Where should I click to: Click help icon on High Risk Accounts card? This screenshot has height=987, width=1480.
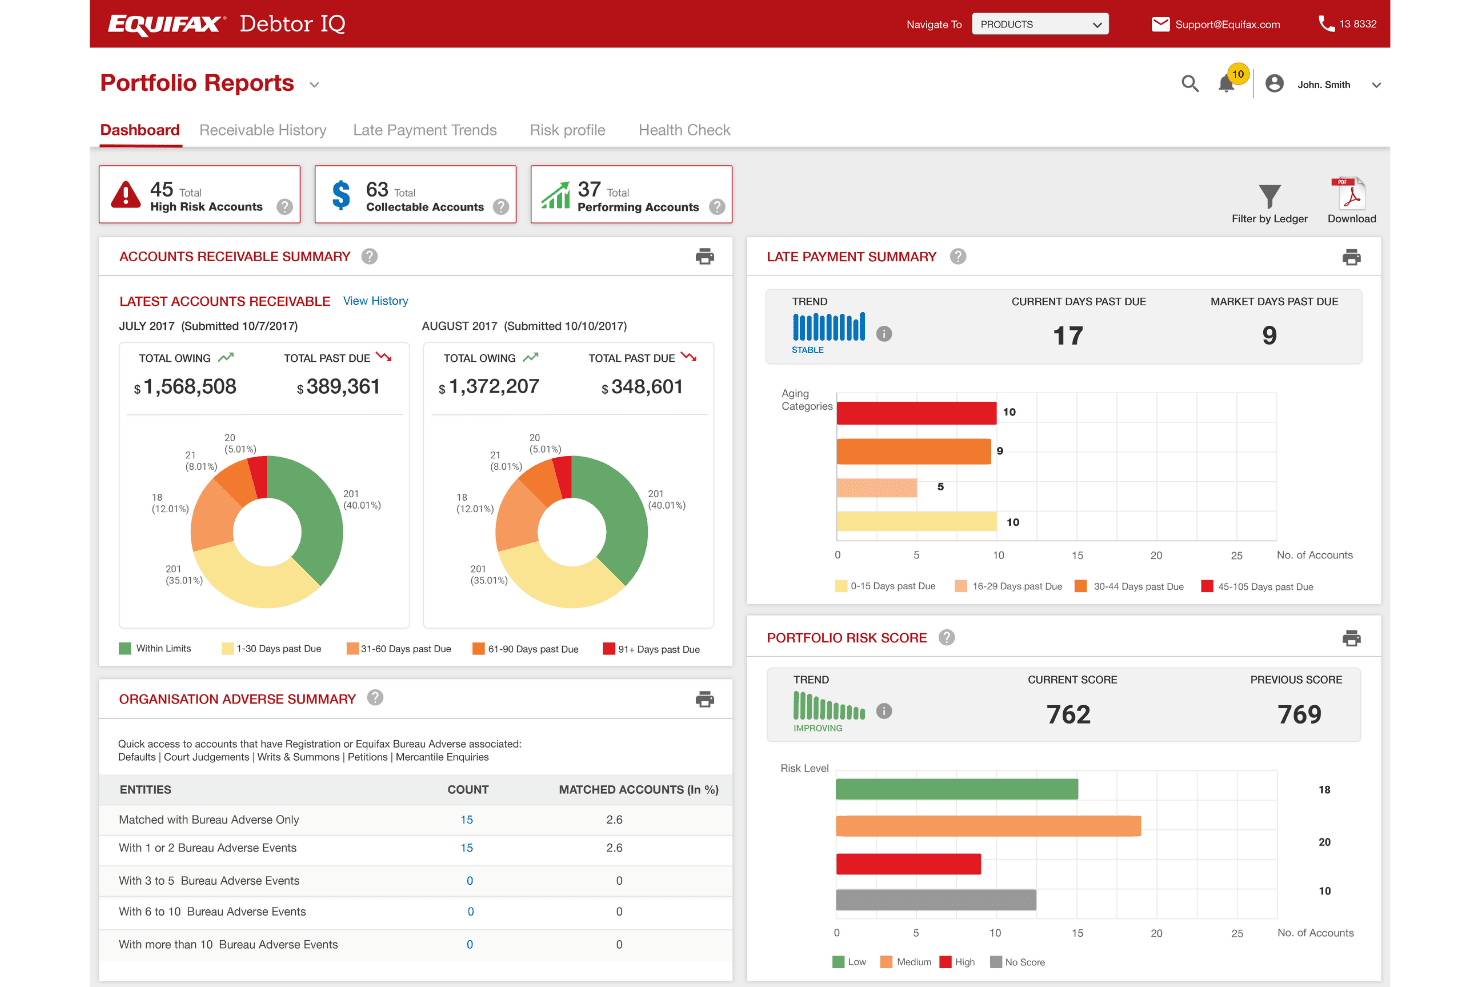tap(285, 207)
